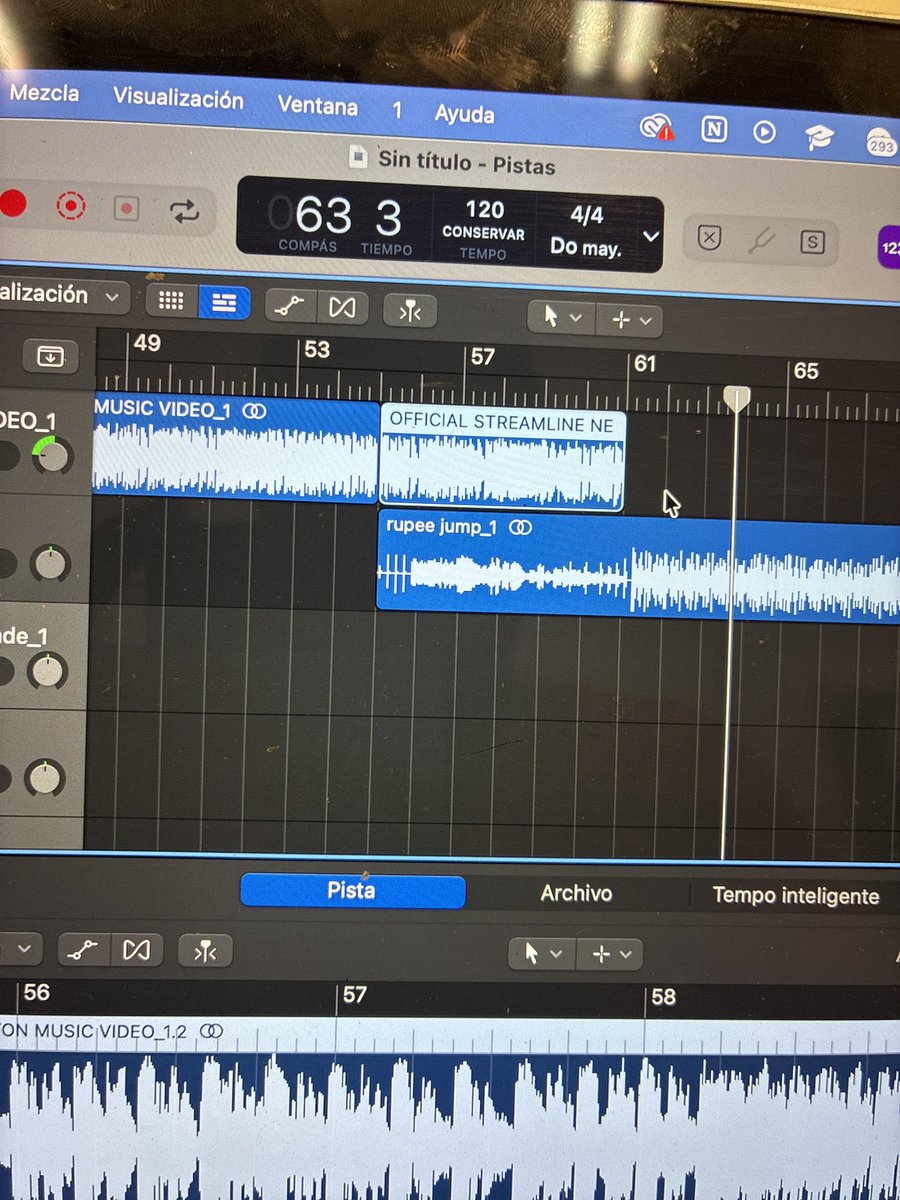Viewport: 900px width, 1200px height.
Task: Switch to the Archivo editor tab
Action: pos(576,894)
